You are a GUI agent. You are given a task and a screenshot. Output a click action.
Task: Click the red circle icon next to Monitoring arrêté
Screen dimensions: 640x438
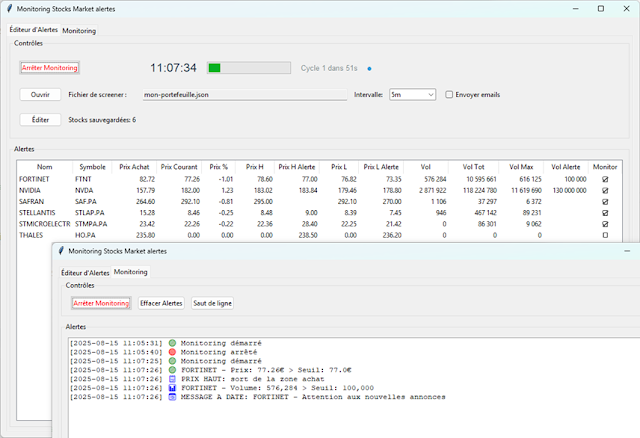pyautogui.click(x=172, y=352)
